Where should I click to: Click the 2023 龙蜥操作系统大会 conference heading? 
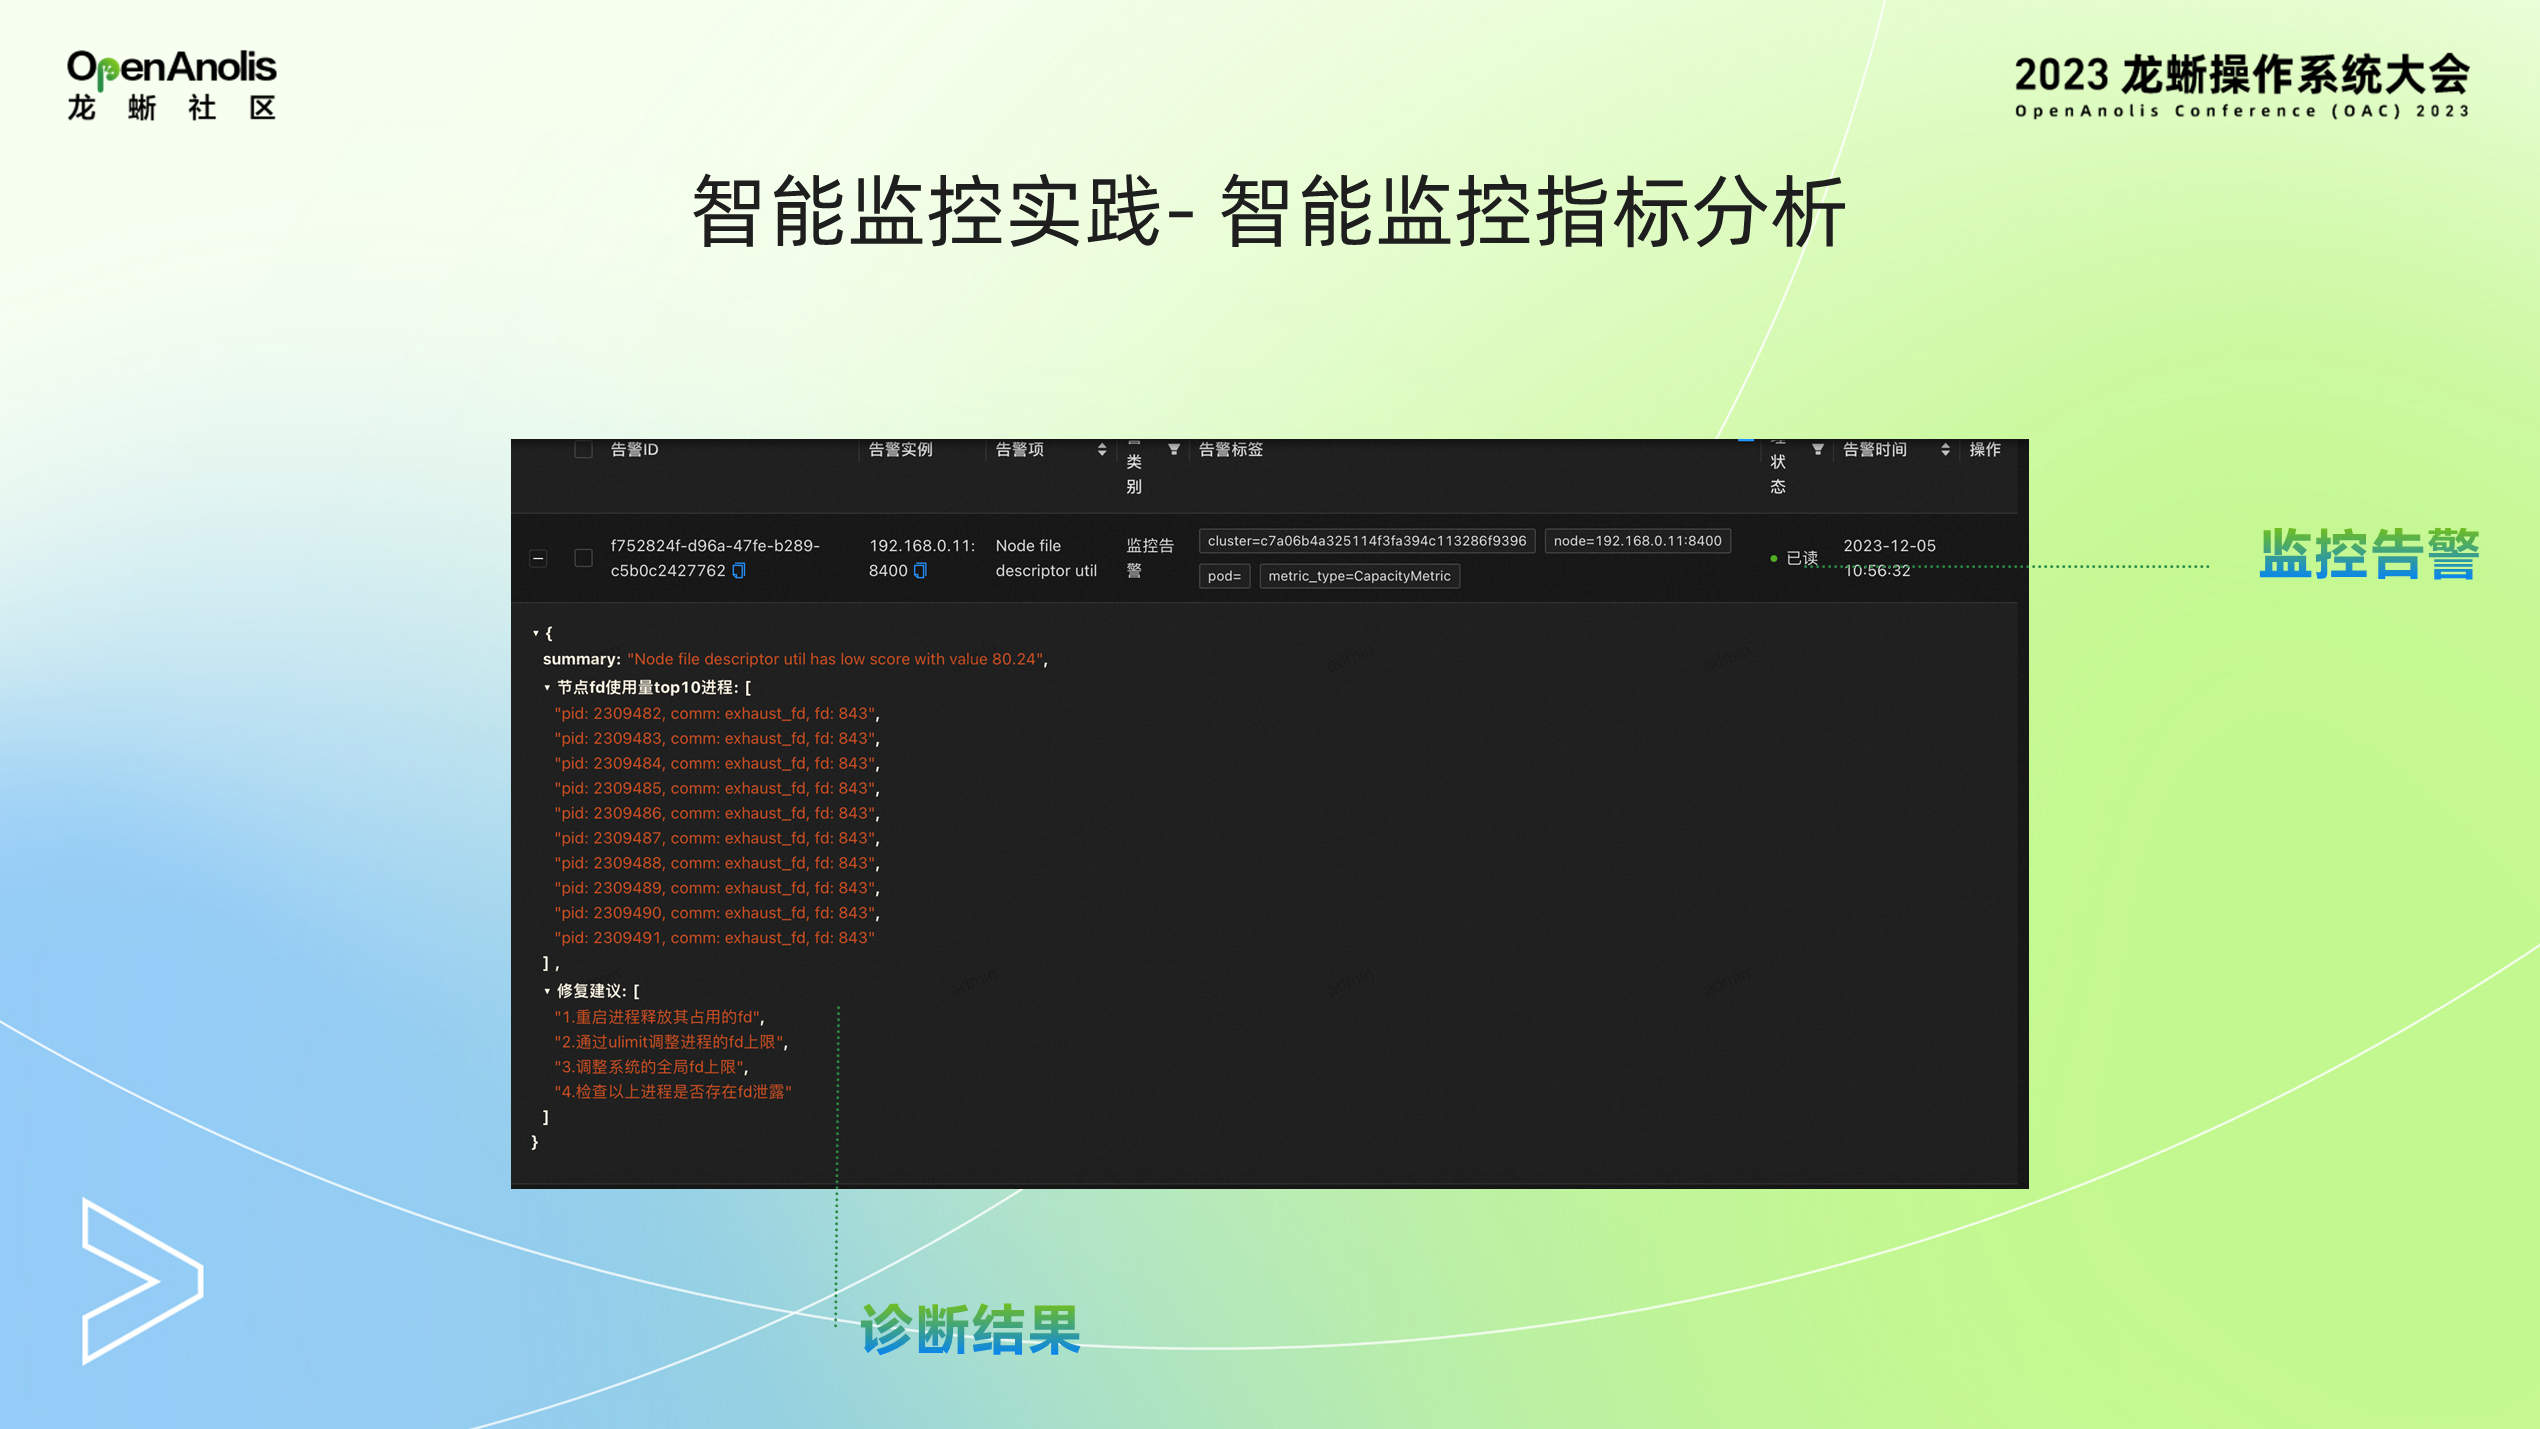[x=2242, y=86]
